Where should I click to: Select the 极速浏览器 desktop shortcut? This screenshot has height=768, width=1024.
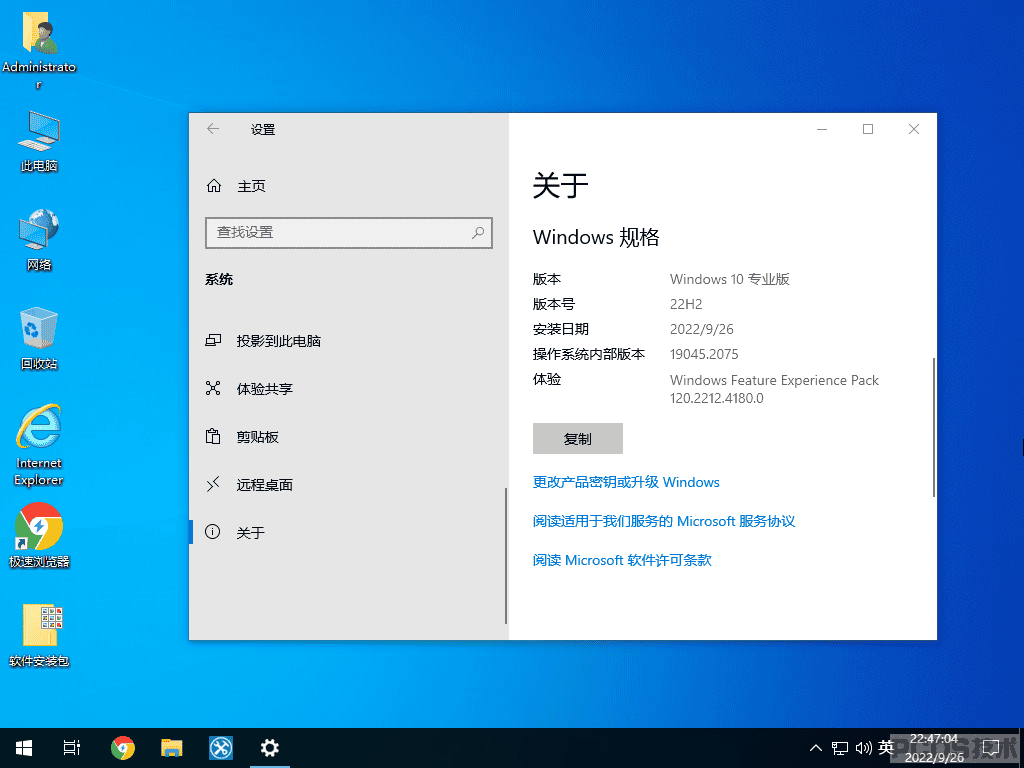[39, 536]
